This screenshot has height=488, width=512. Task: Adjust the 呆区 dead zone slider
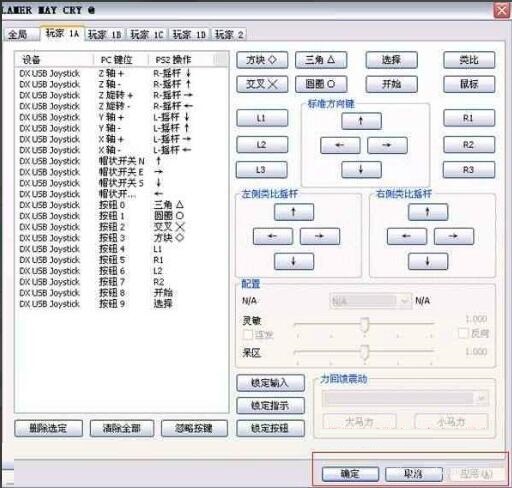point(365,351)
